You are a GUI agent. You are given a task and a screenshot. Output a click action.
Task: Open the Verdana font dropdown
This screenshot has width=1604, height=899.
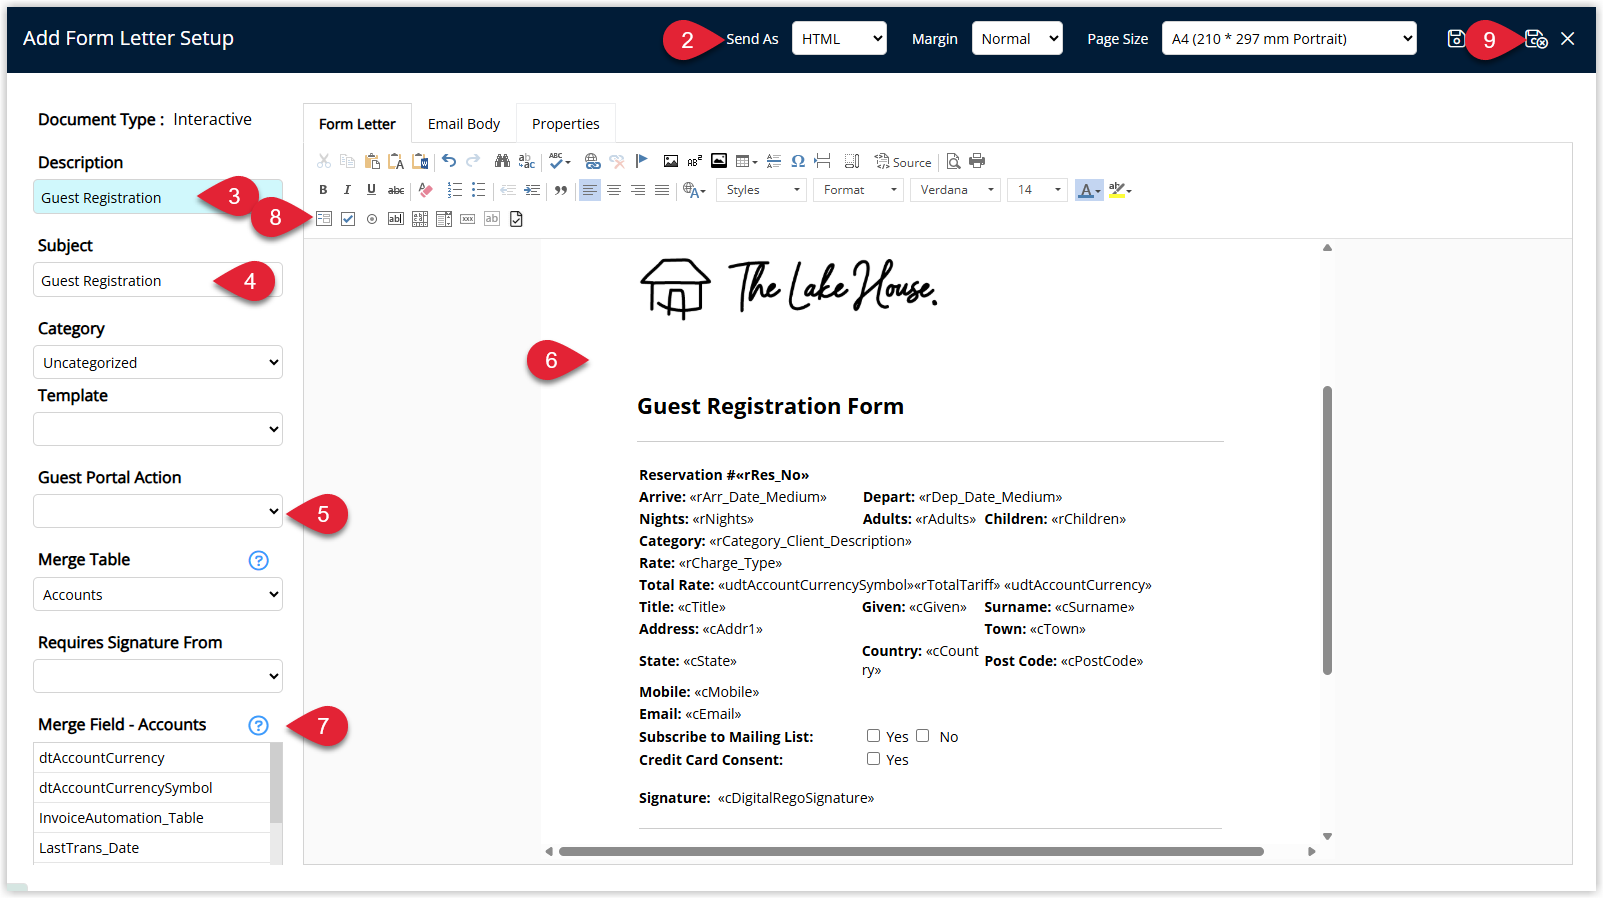[955, 190]
